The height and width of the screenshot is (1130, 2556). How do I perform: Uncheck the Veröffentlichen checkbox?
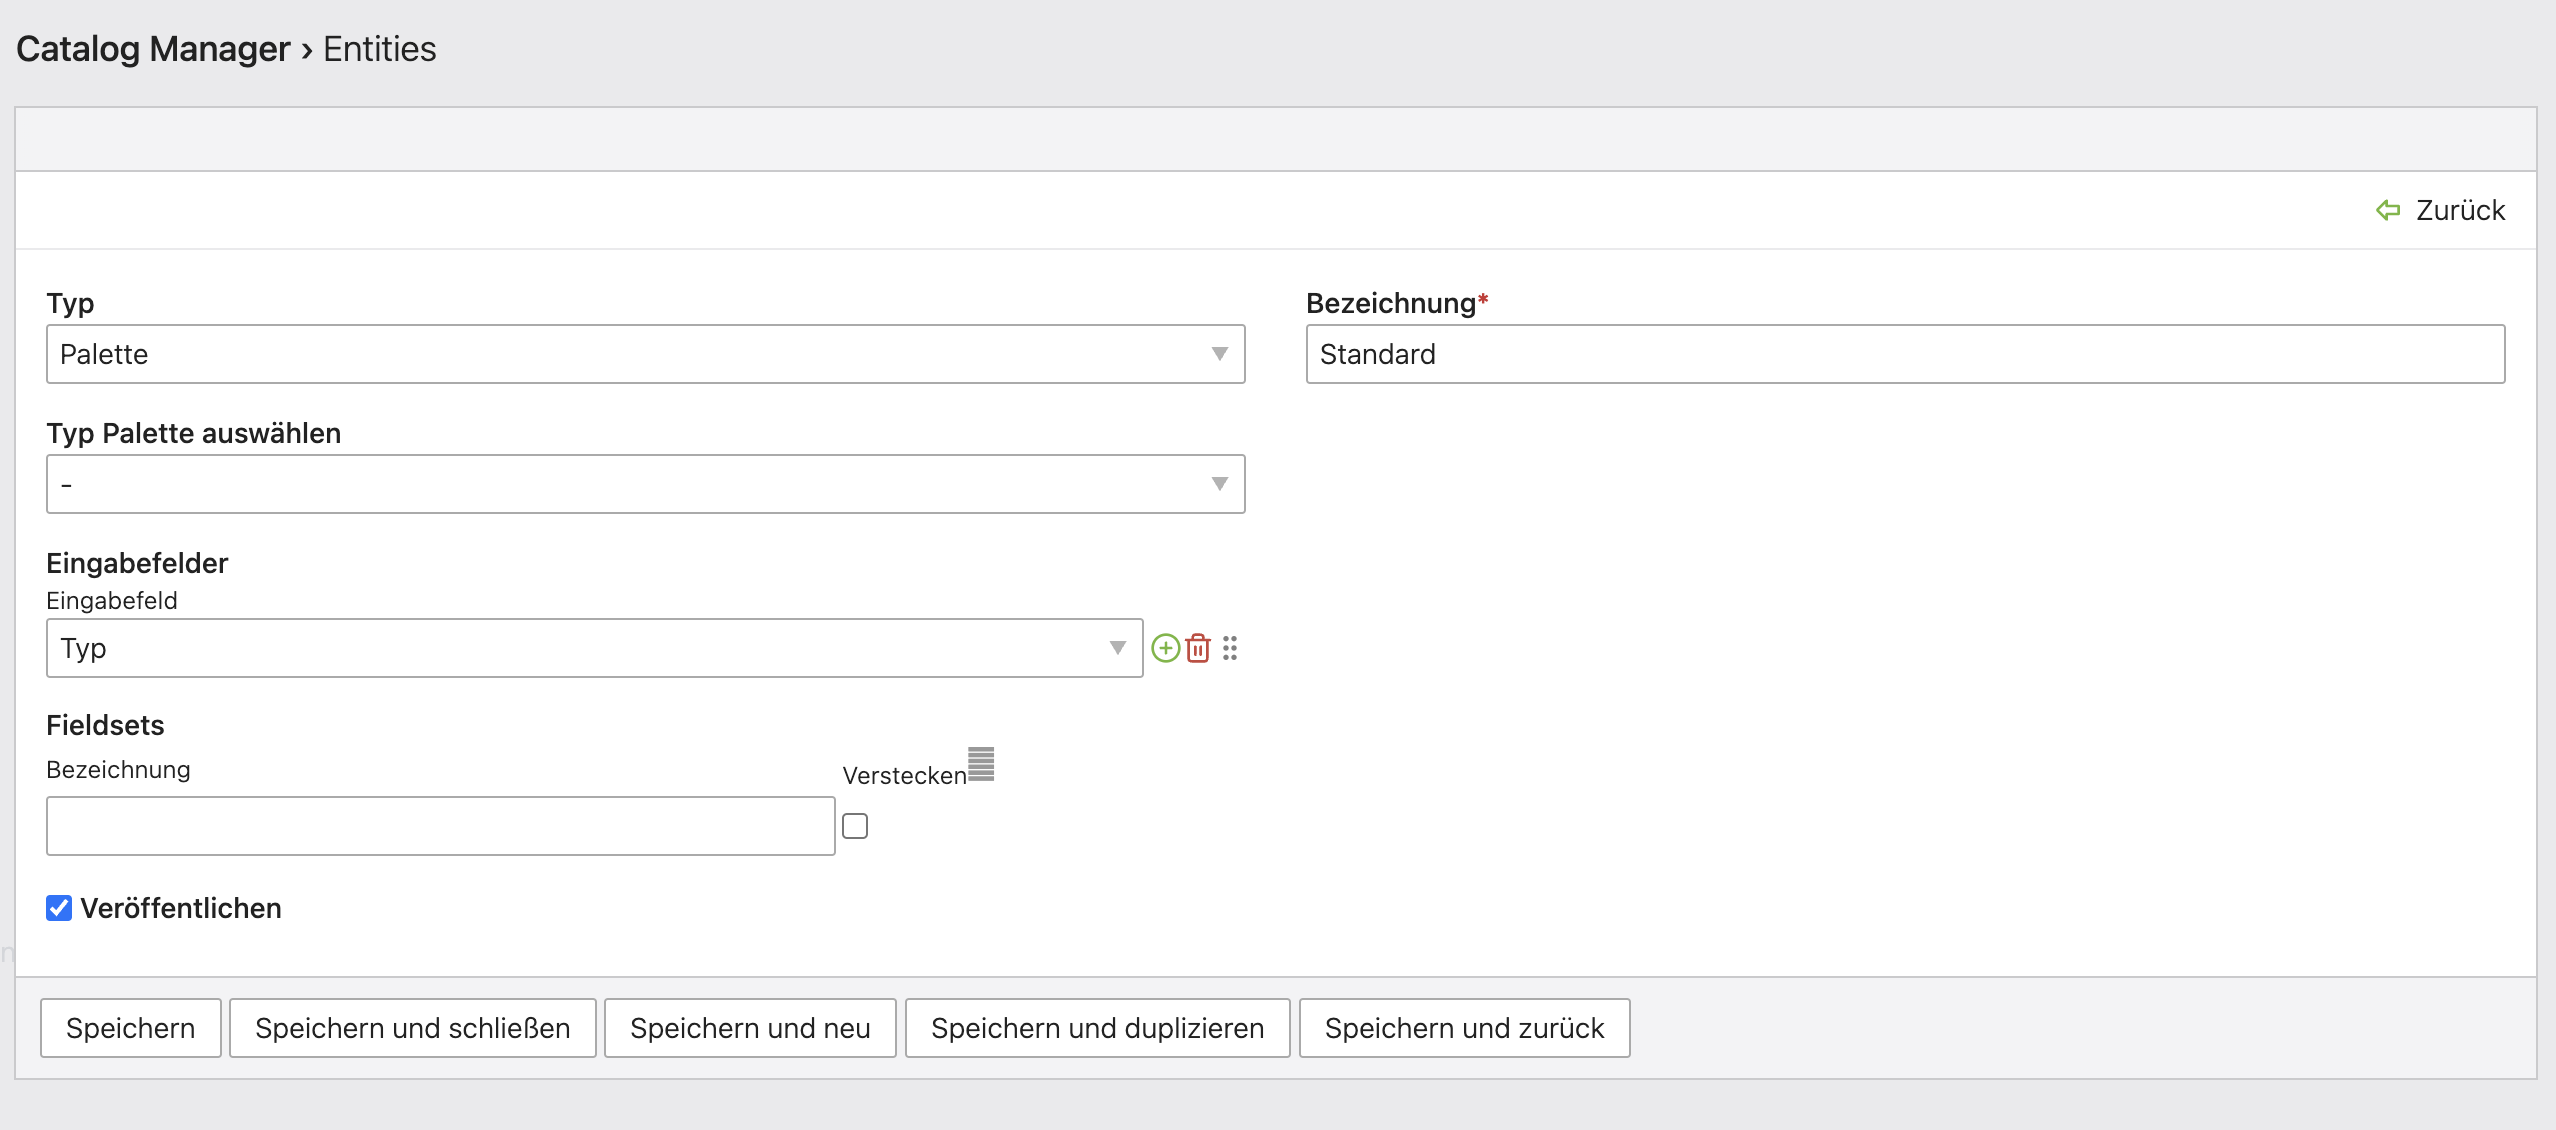pos(59,908)
